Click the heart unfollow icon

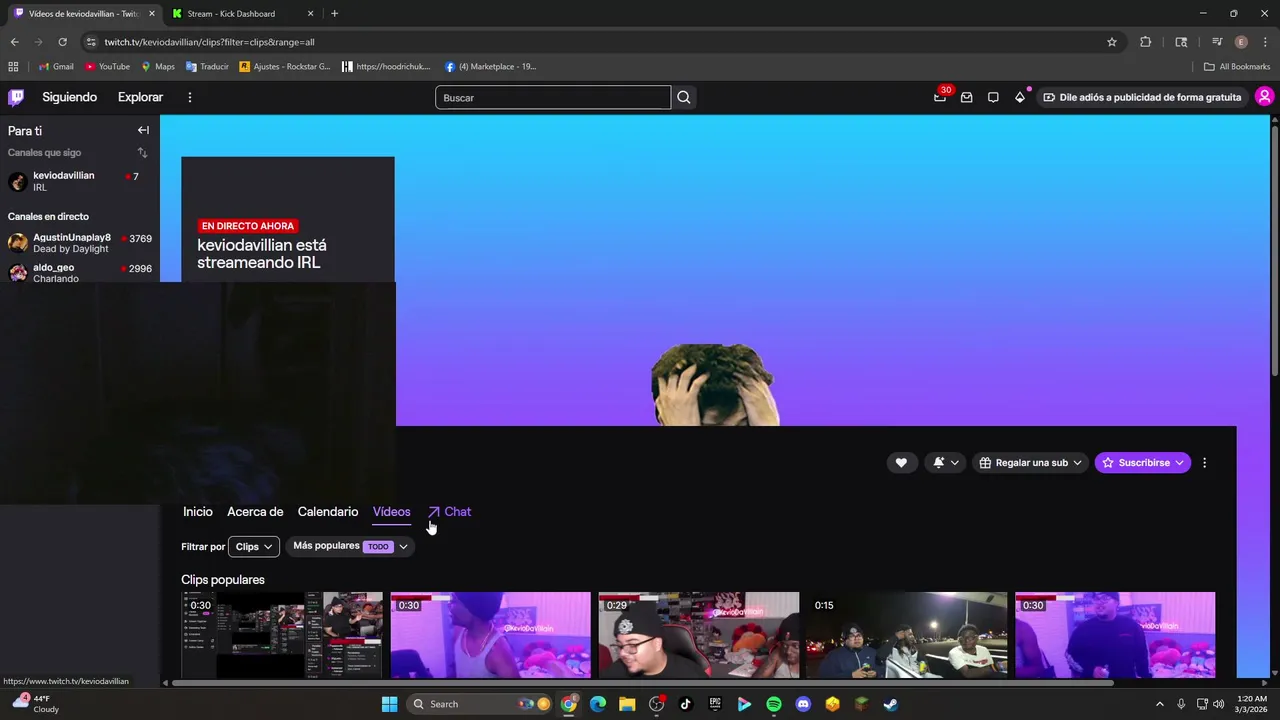click(x=901, y=463)
